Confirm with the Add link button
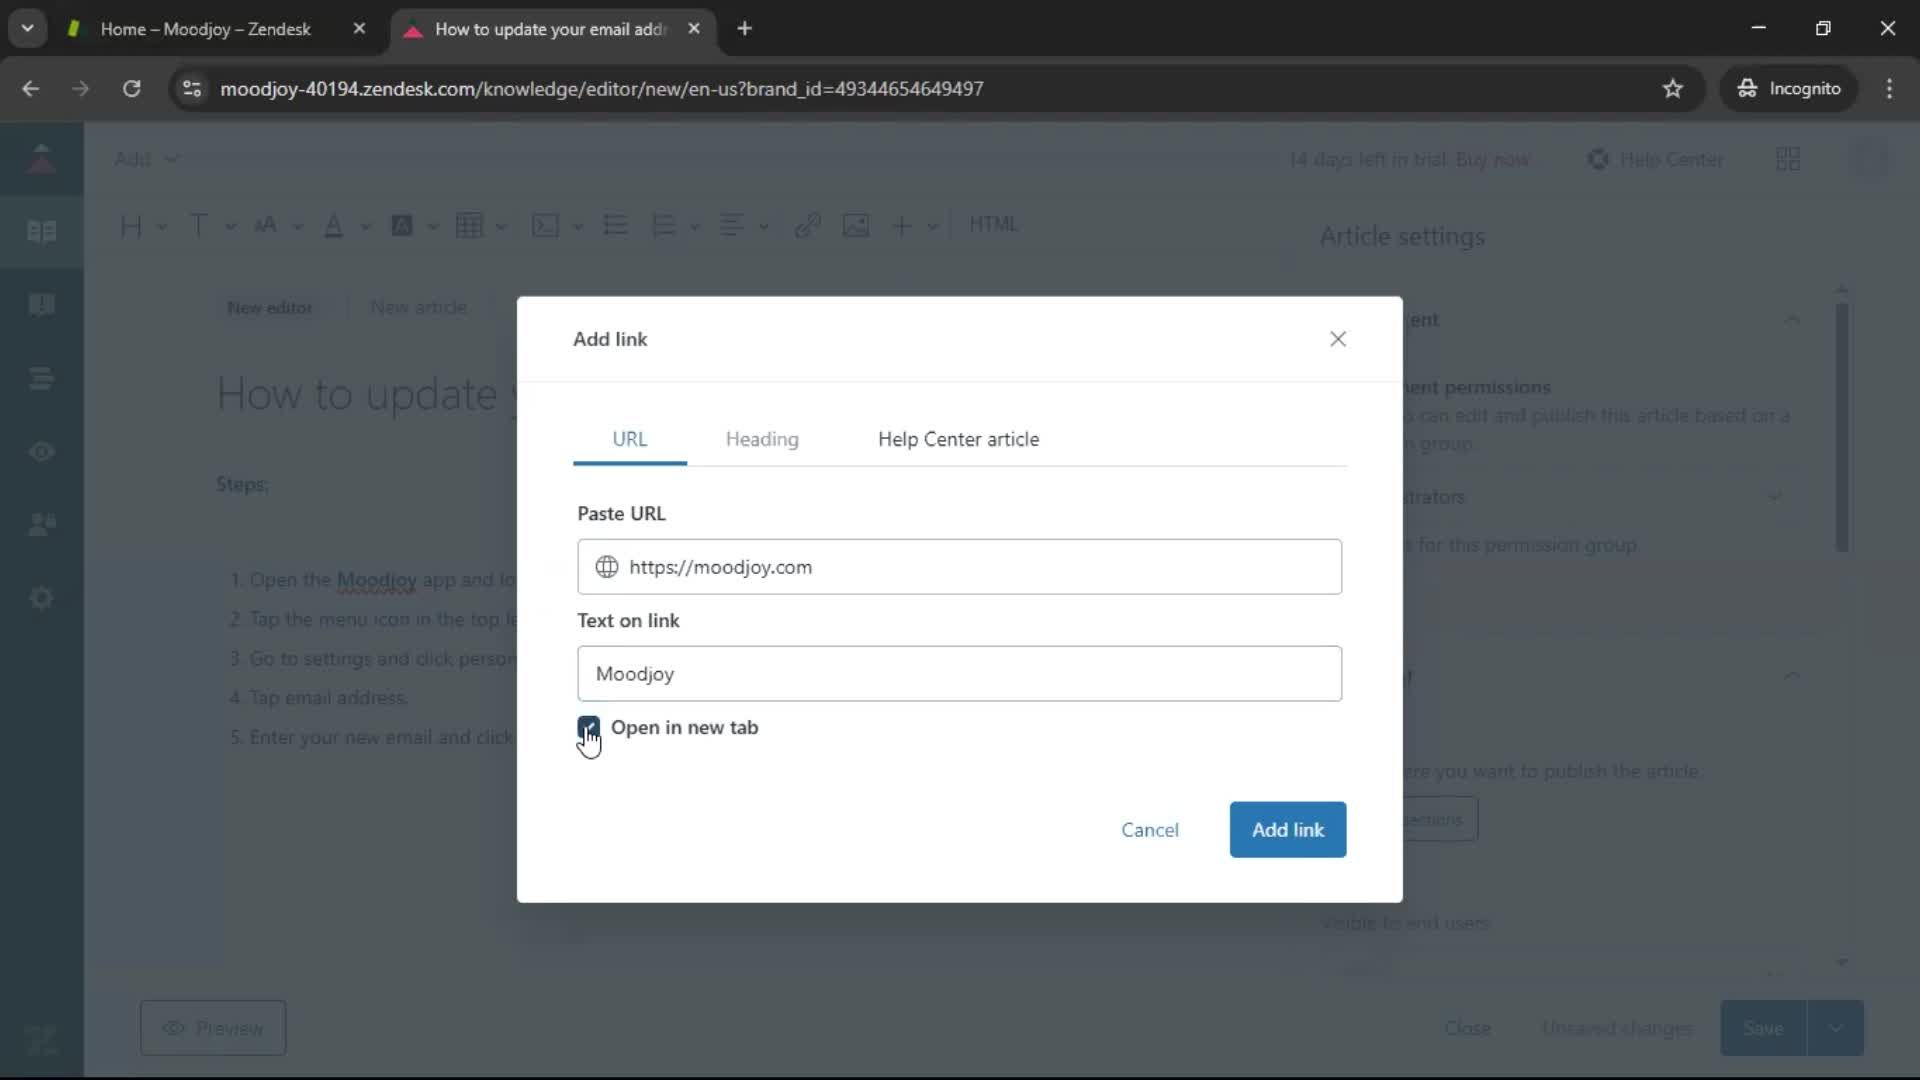Image resolution: width=1920 pixels, height=1080 pixels. 1288,830
